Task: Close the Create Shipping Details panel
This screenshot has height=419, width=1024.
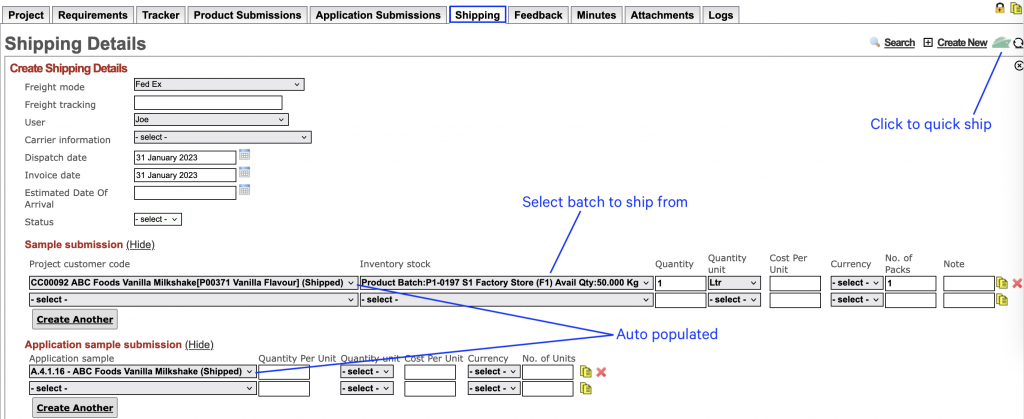Action: (1018, 65)
